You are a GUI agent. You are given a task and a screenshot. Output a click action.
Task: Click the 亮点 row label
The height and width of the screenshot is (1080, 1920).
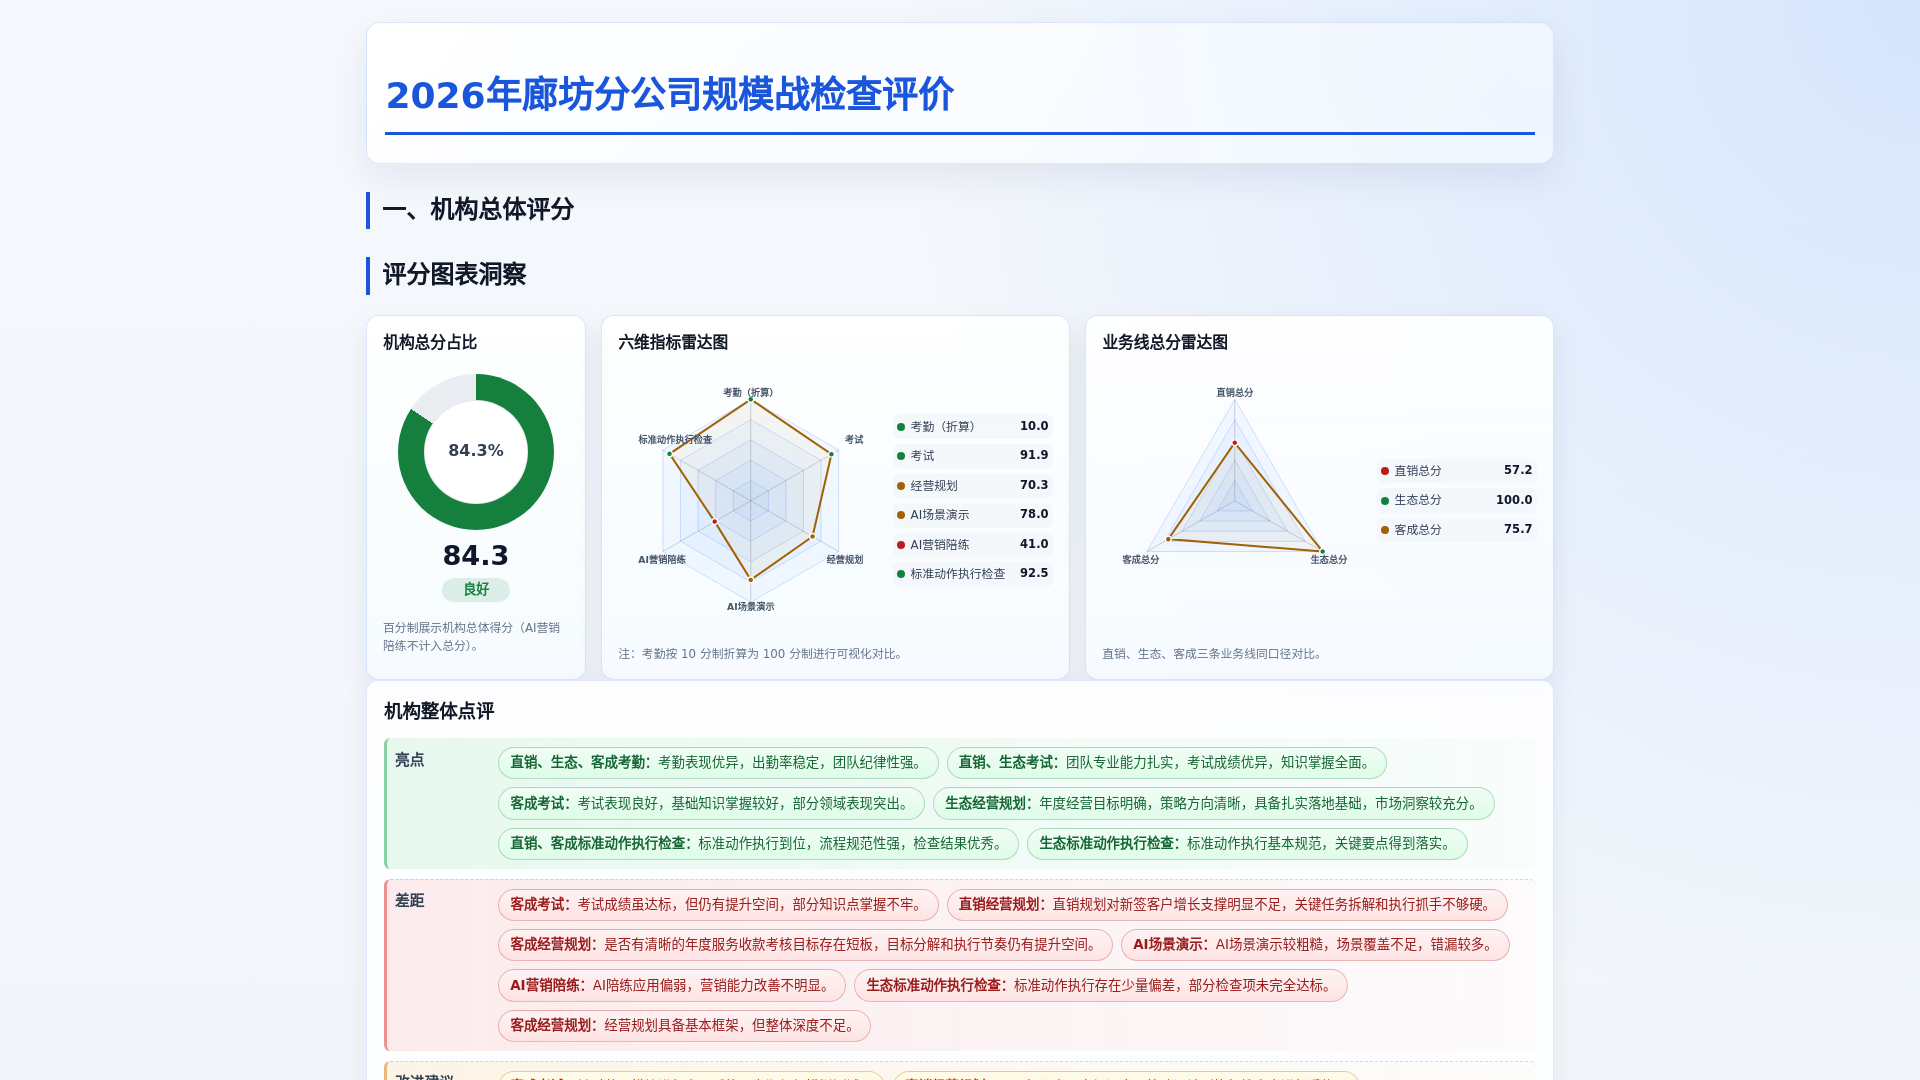coord(409,760)
